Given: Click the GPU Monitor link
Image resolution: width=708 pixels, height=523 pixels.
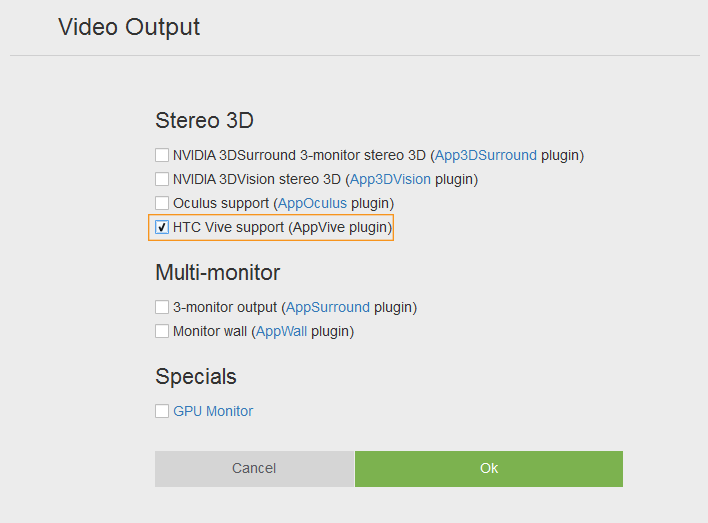Looking at the screenshot, I should pos(213,411).
